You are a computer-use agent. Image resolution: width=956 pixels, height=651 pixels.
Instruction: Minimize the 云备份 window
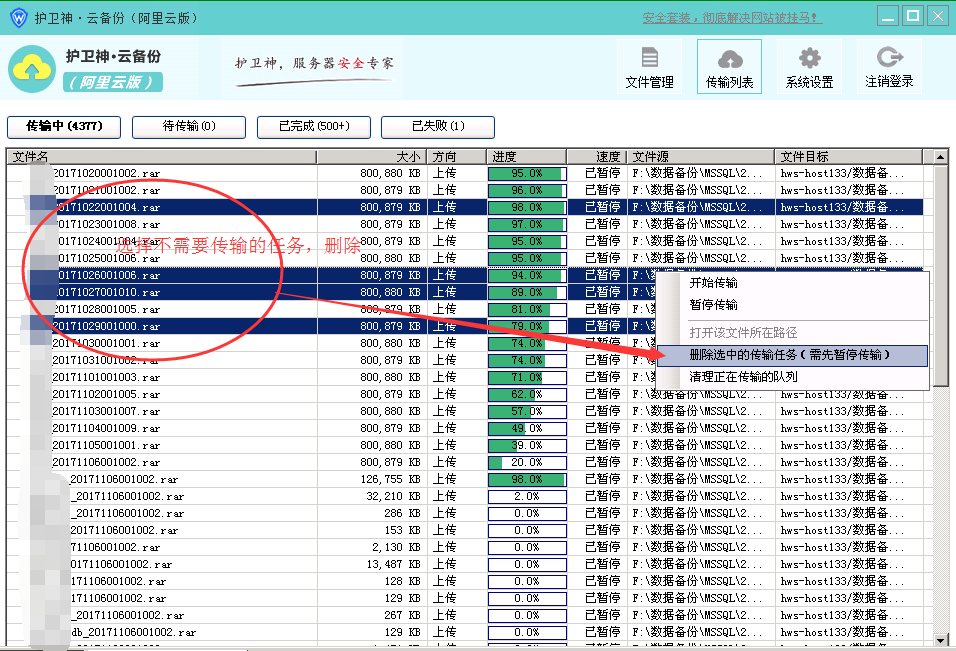[x=888, y=16]
